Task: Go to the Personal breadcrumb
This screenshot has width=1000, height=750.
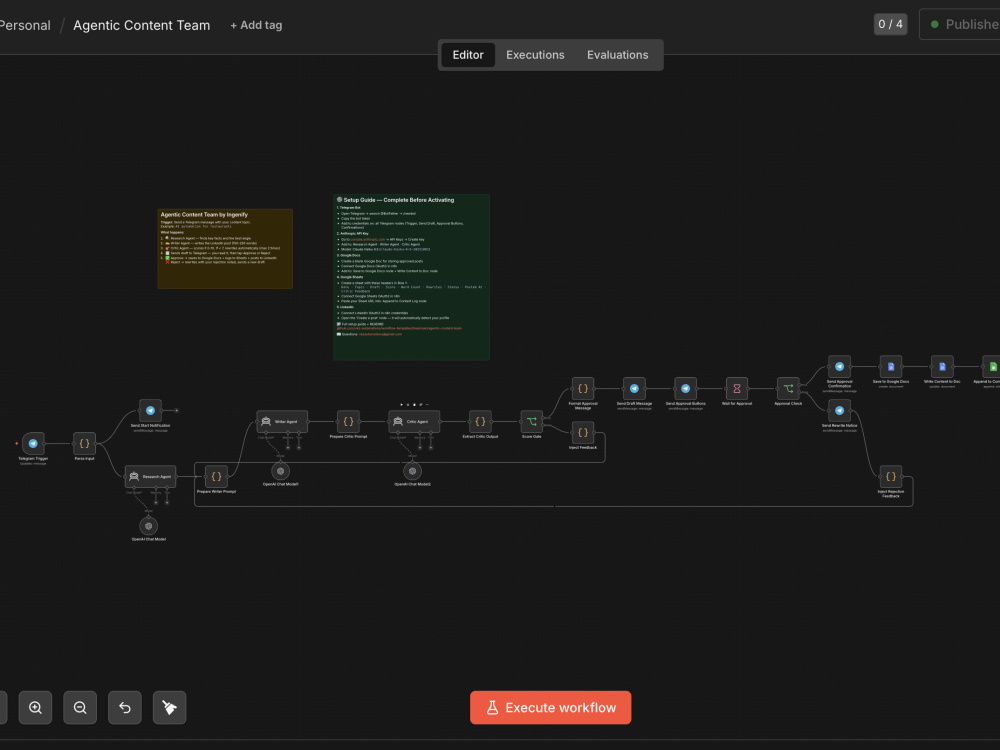Action: click(24, 26)
